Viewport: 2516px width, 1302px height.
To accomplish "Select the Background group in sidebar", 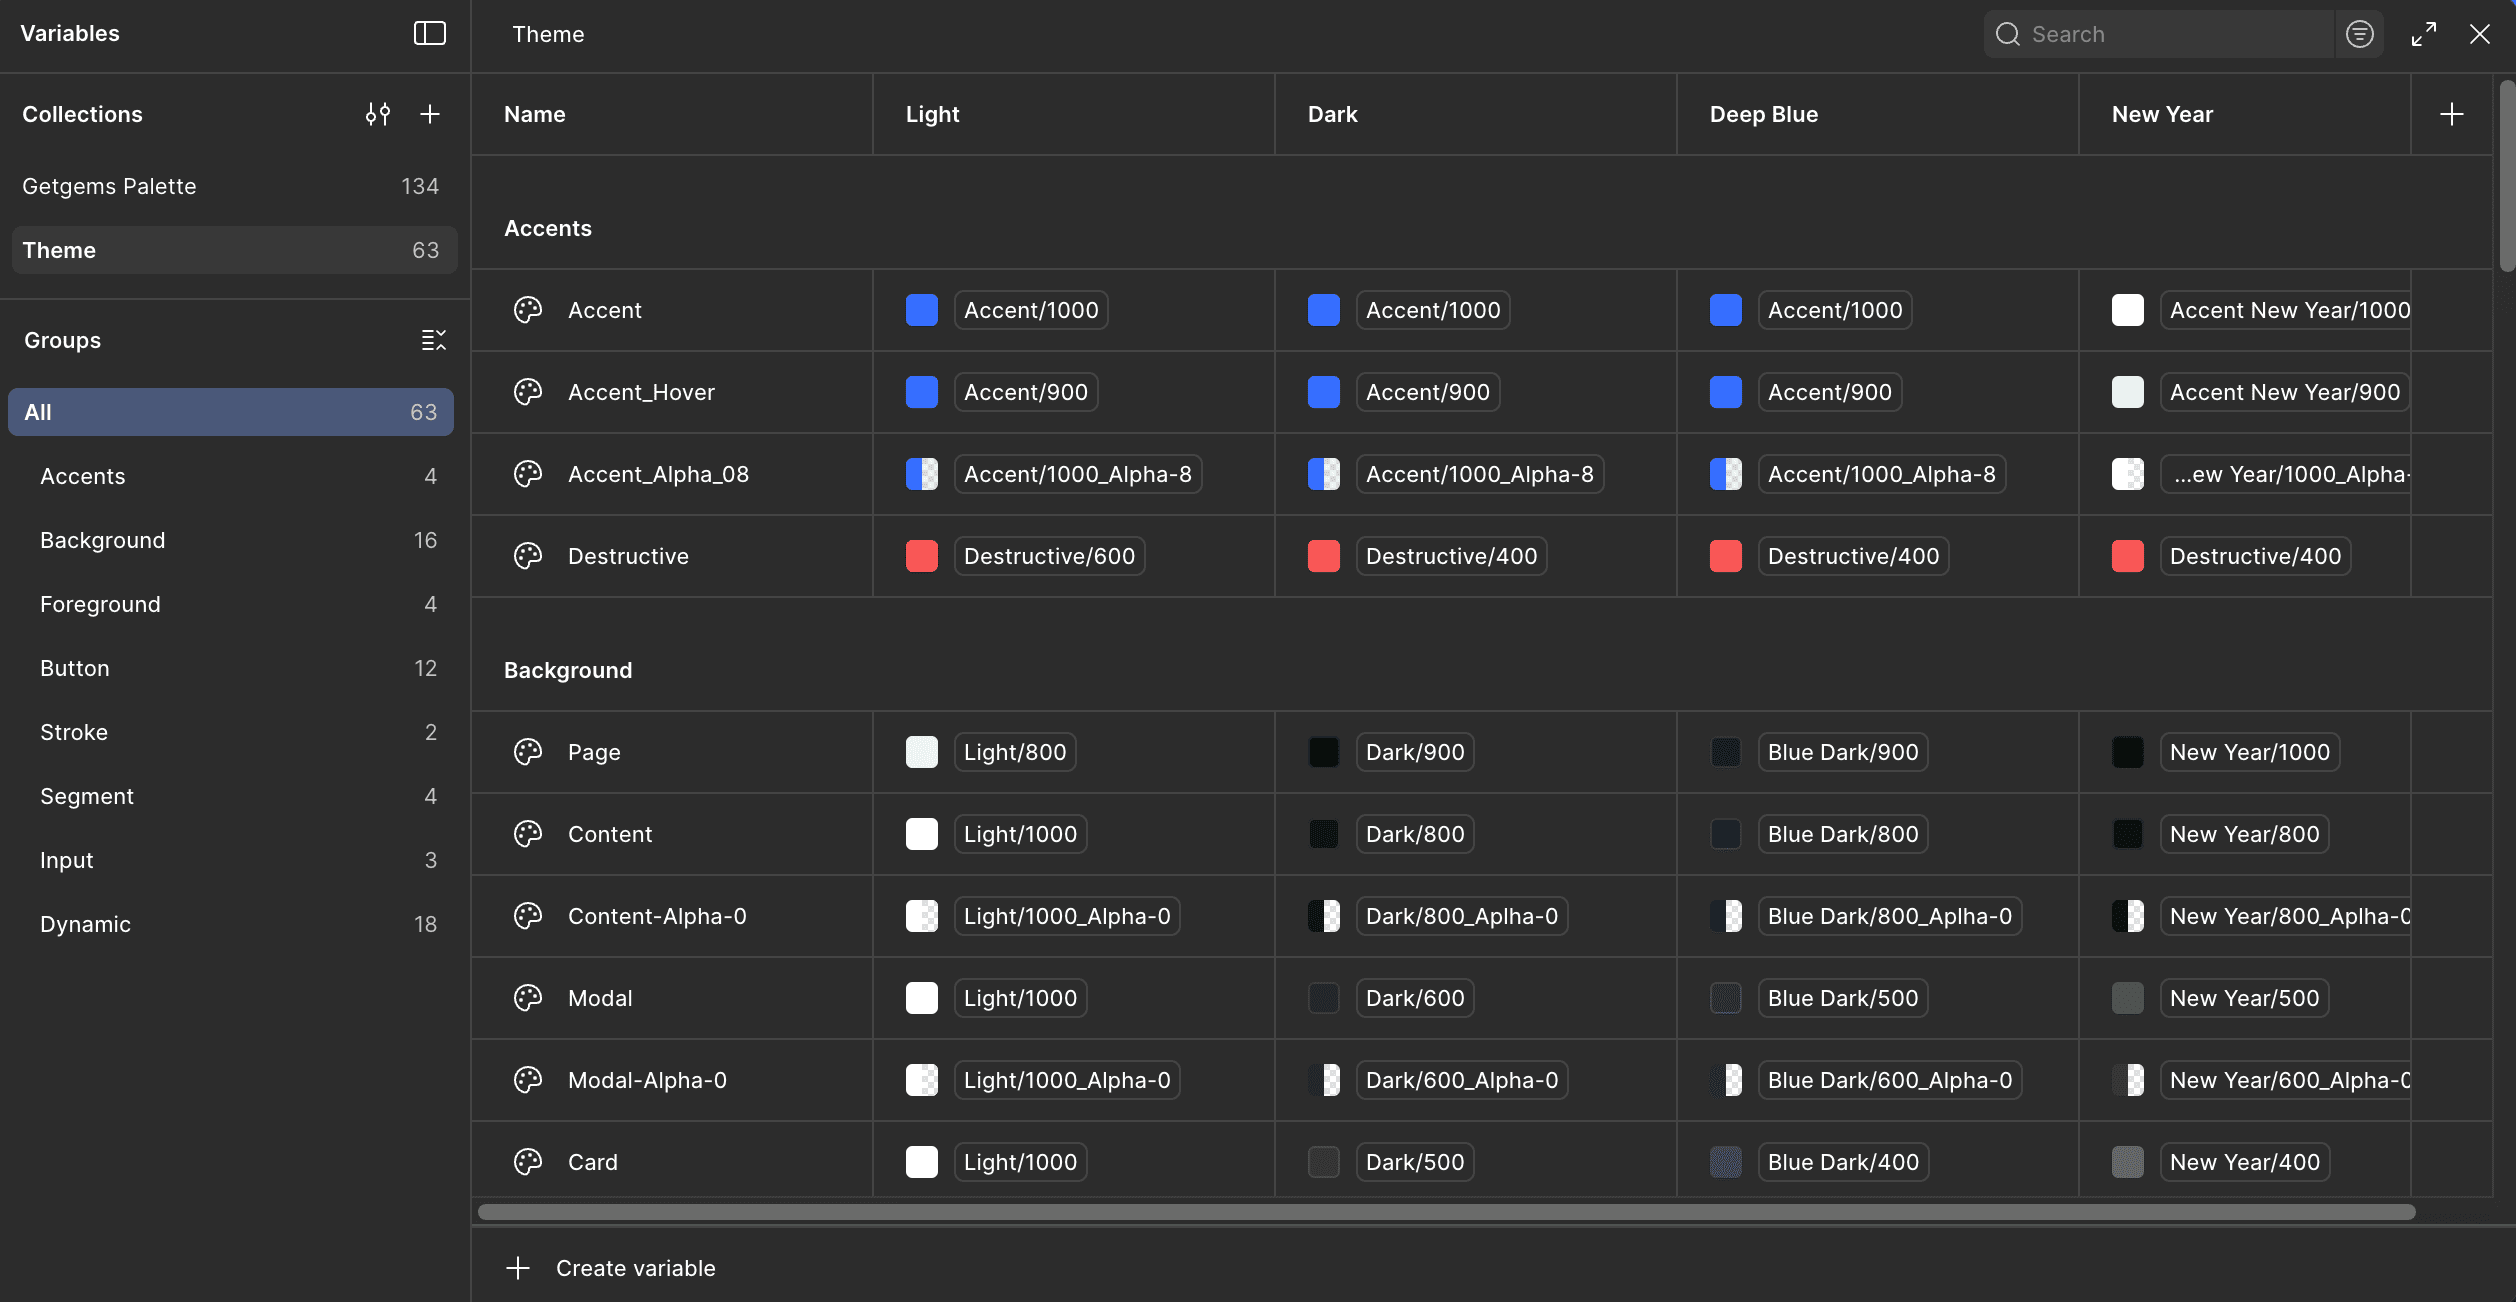I will click(x=103, y=540).
